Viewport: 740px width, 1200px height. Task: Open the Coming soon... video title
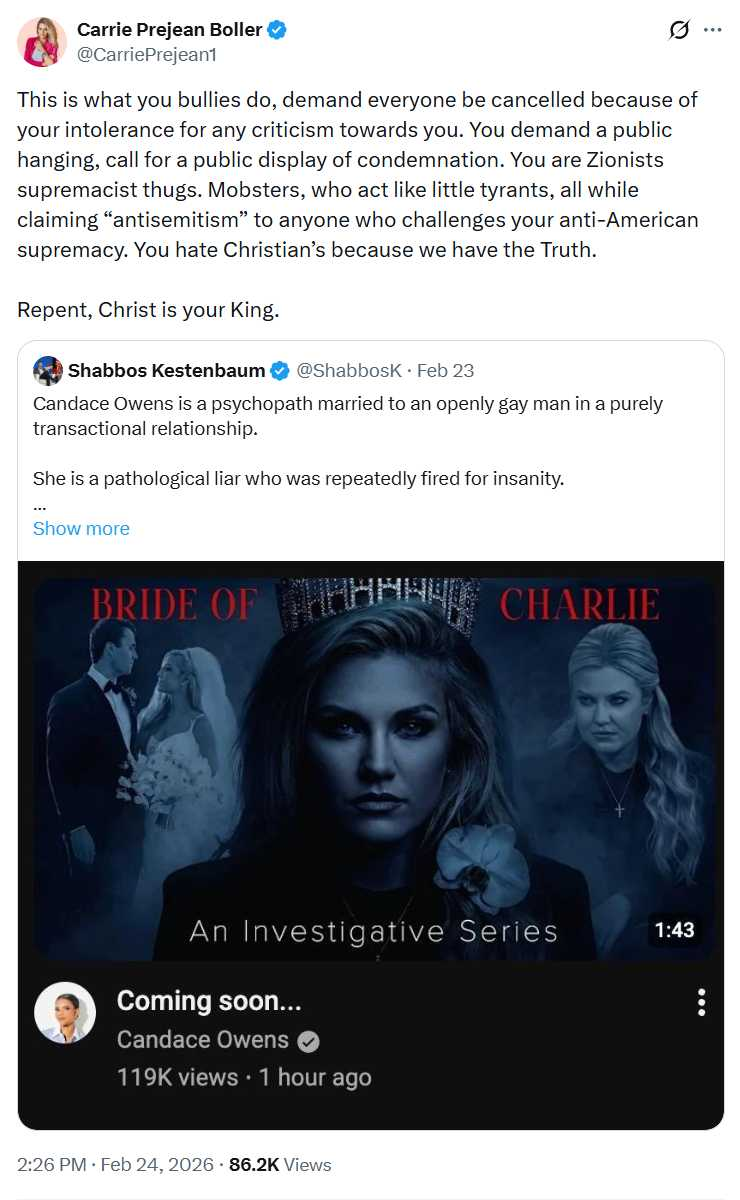tap(209, 1000)
